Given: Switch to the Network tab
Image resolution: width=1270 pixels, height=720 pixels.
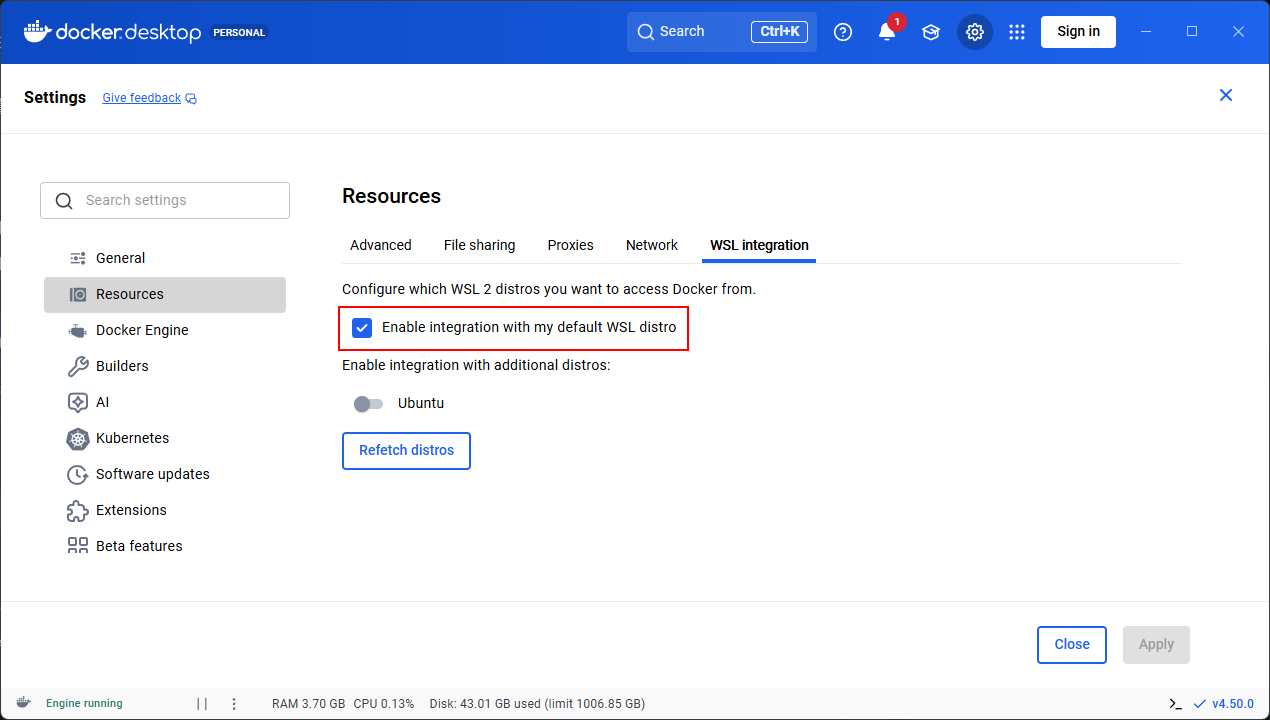Looking at the screenshot, I should pos(652,245).
